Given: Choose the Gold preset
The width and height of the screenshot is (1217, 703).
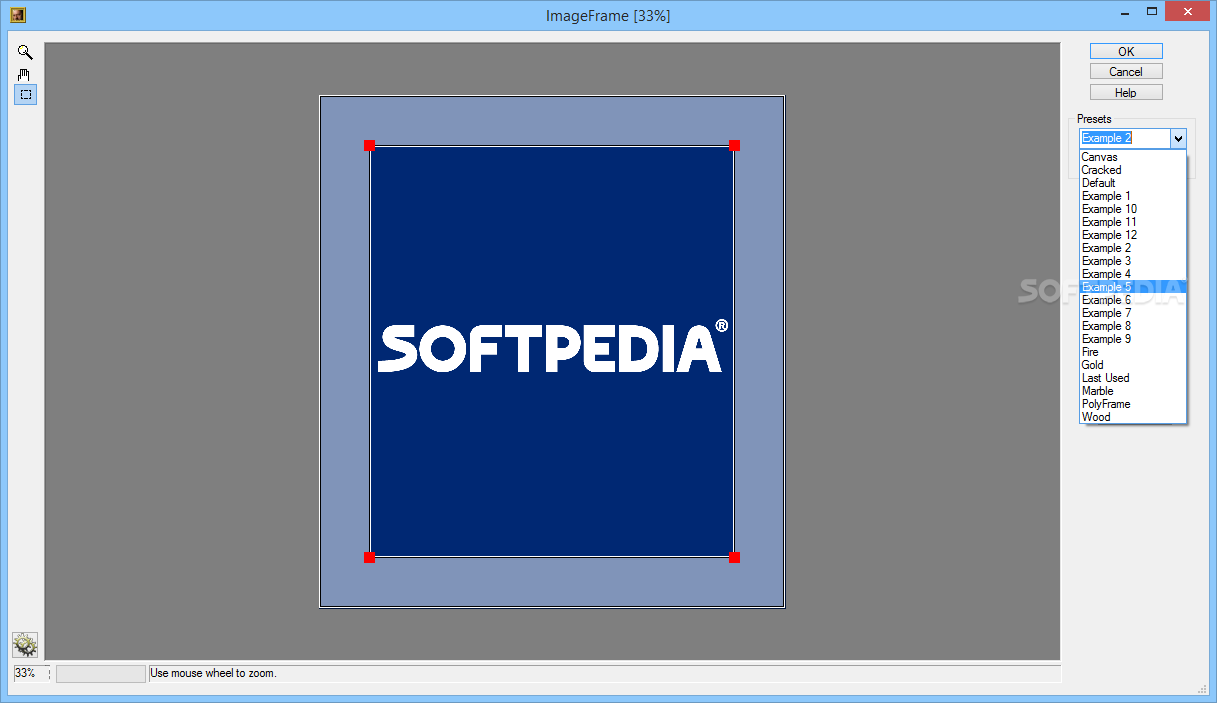Looking at the screenshot, I should [1133, 365].
